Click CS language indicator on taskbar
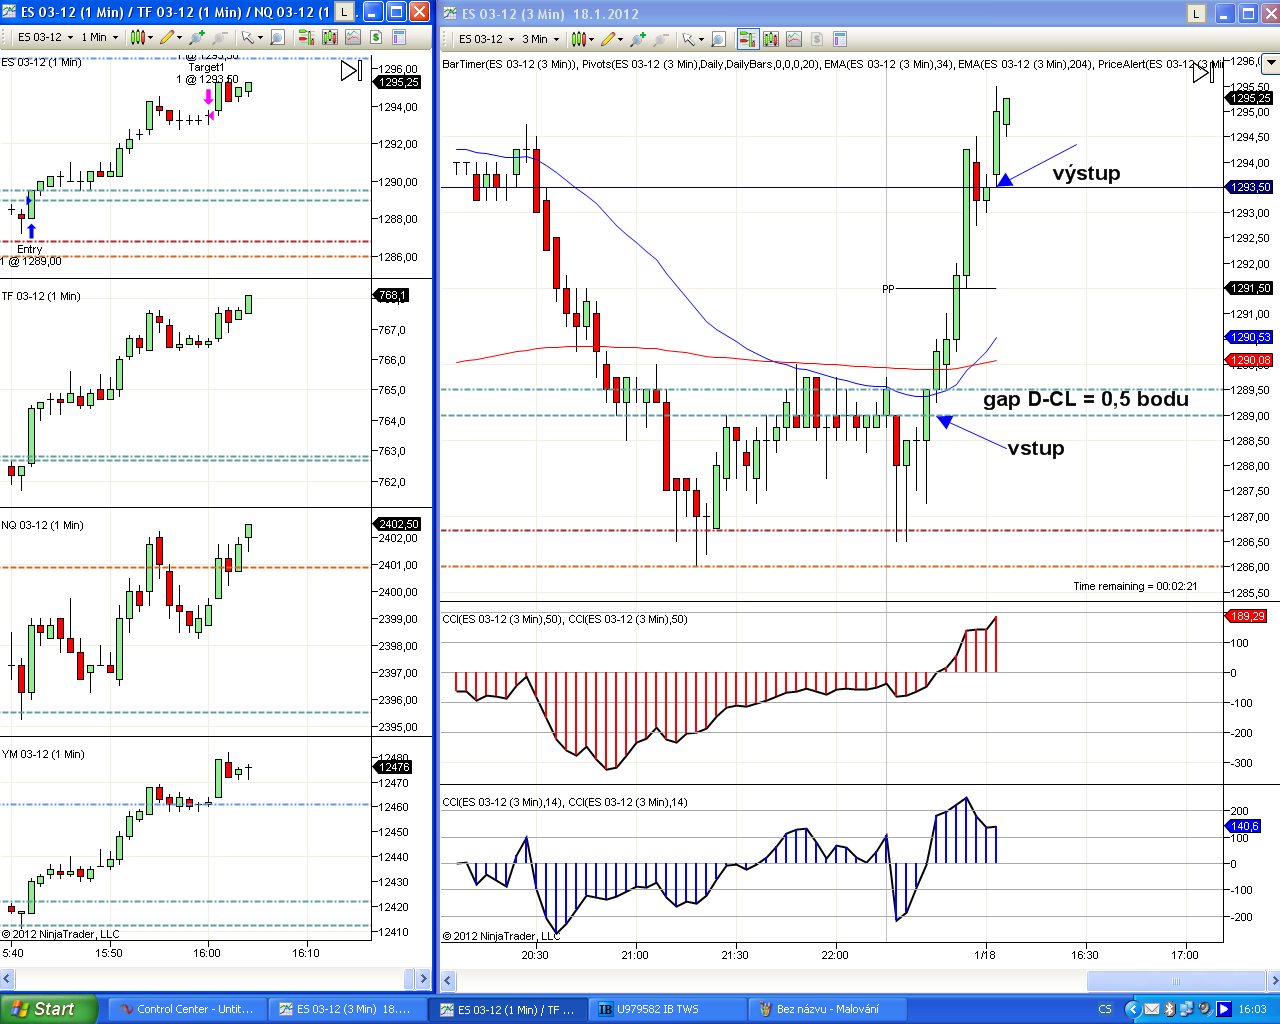Viewport: 1280px width, 1024px height. pos(1105,1009)
